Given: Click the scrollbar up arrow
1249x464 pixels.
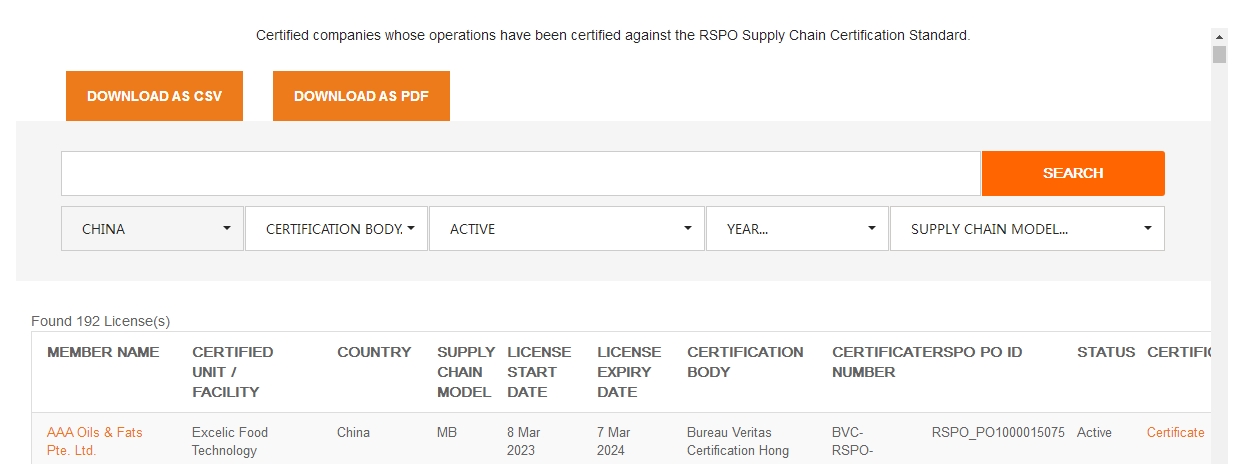Looking at the screenshot, I should tap(1219, 36).
